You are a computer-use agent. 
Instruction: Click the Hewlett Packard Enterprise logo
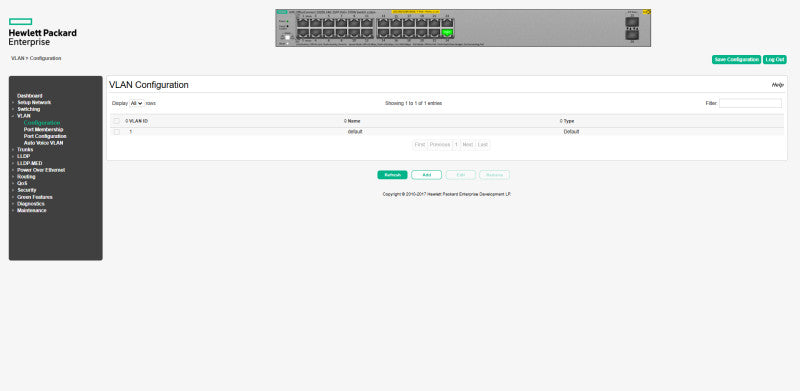(42, 32)
